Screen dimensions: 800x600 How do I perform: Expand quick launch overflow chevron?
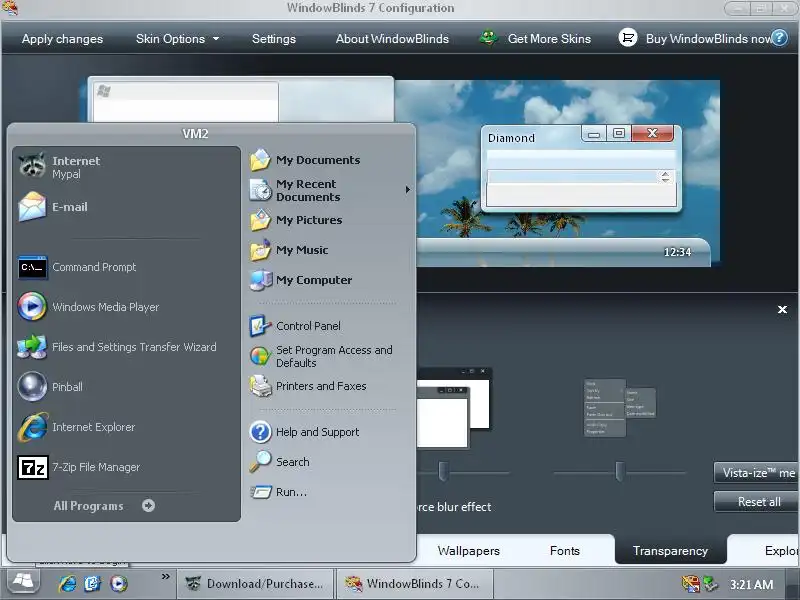click(x=165, y=577)
